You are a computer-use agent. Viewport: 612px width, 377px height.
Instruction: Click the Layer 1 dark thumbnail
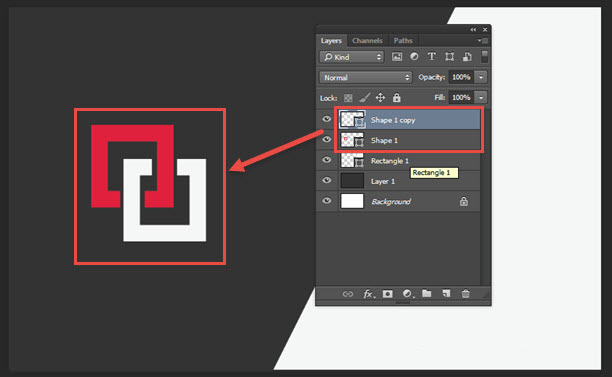click(352, 181)
